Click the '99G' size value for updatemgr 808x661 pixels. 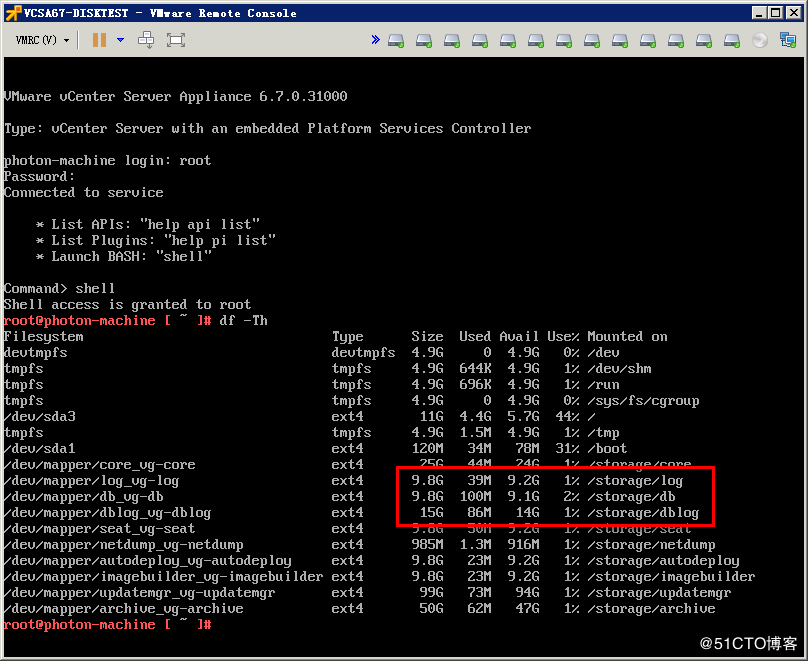pos(431,592)
